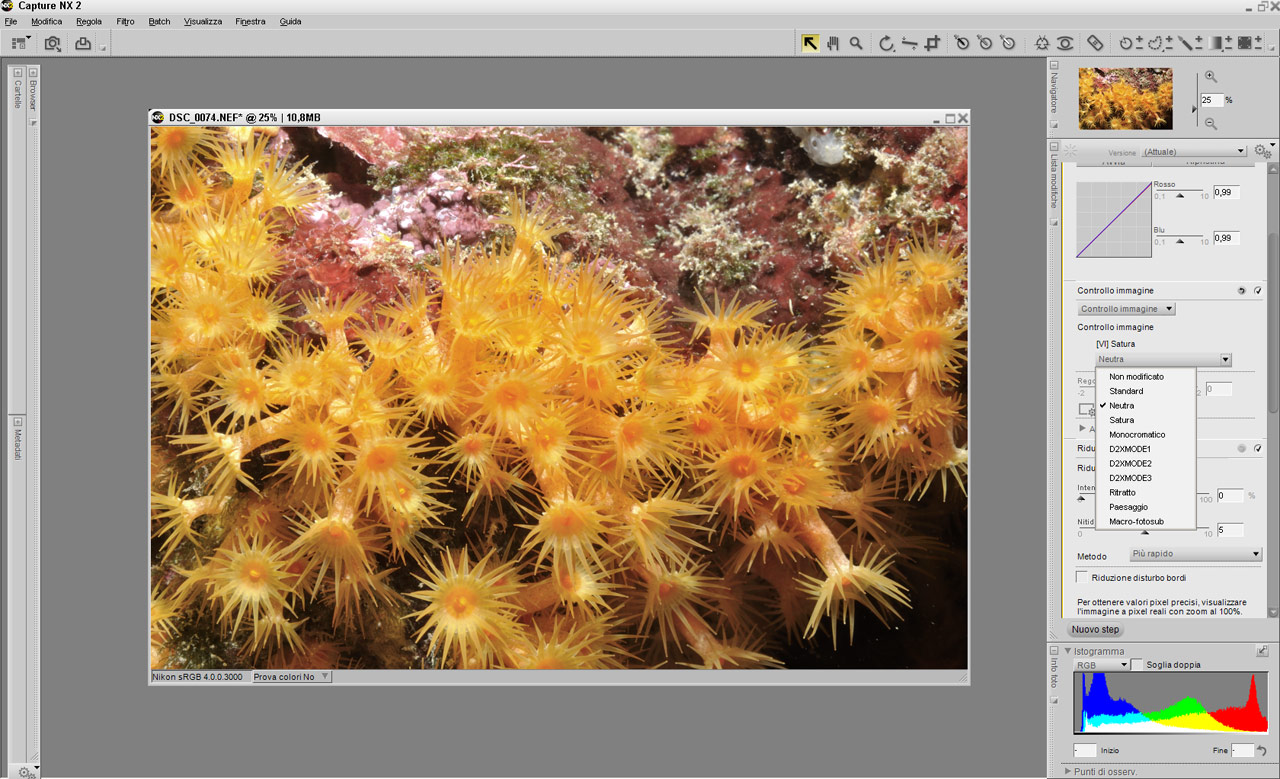Open the Controllo immagine dropdown button

point(1126,309)
